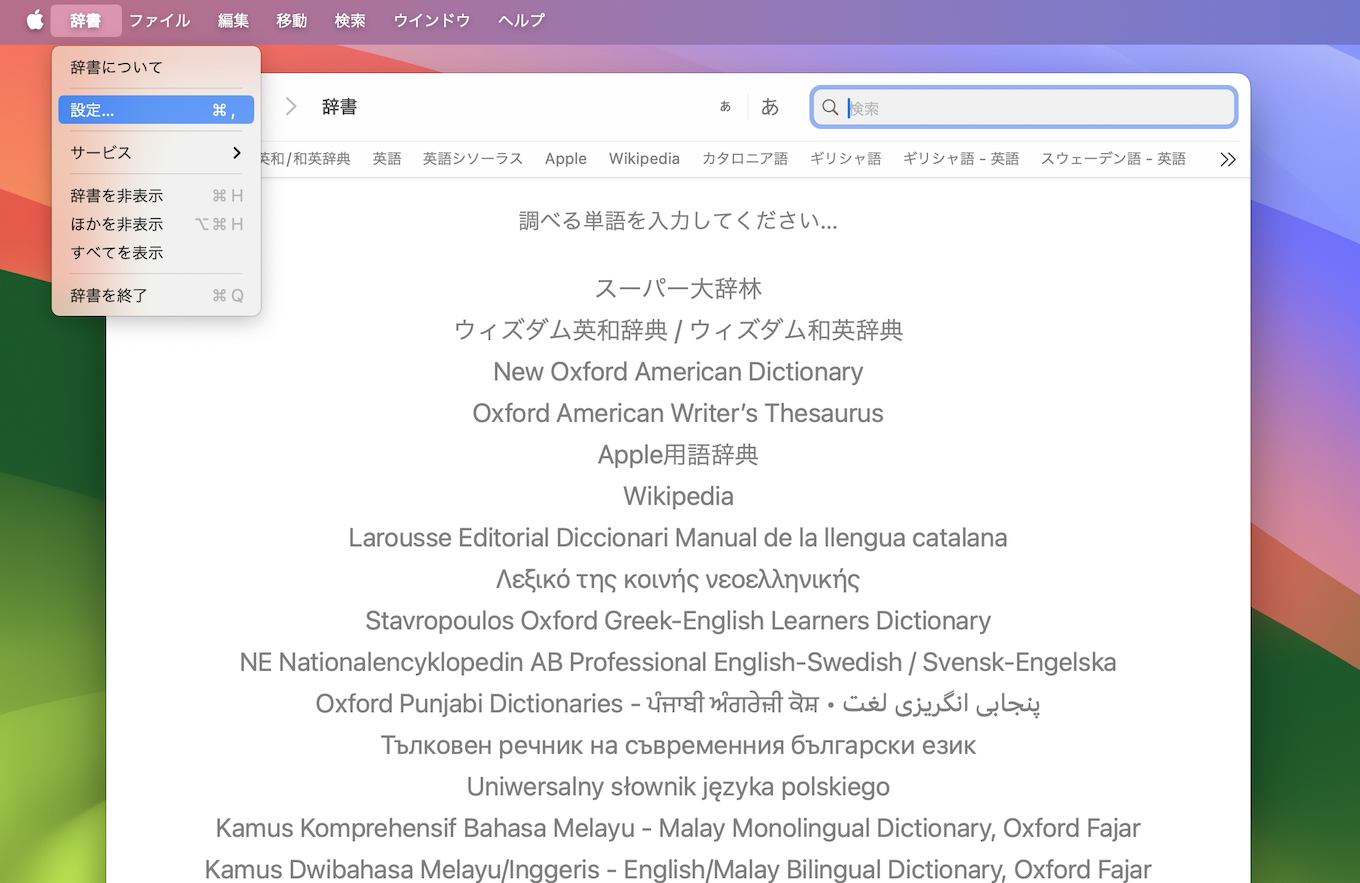The image size is (1360, 883).
Task: Choose ほかを非表示 from the menu
Action: click(156, 224)
